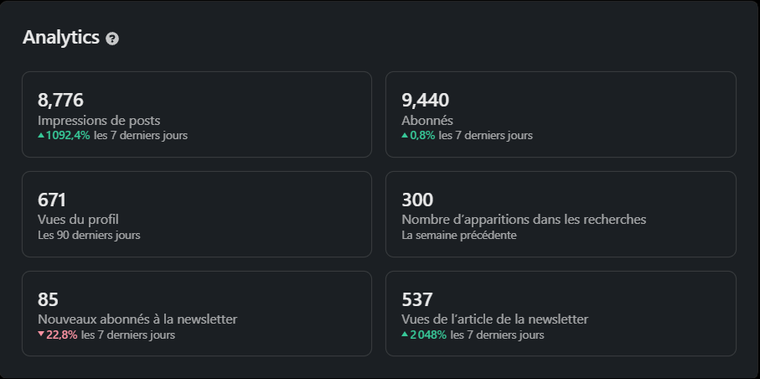Click the 671 profile views number

51,200
